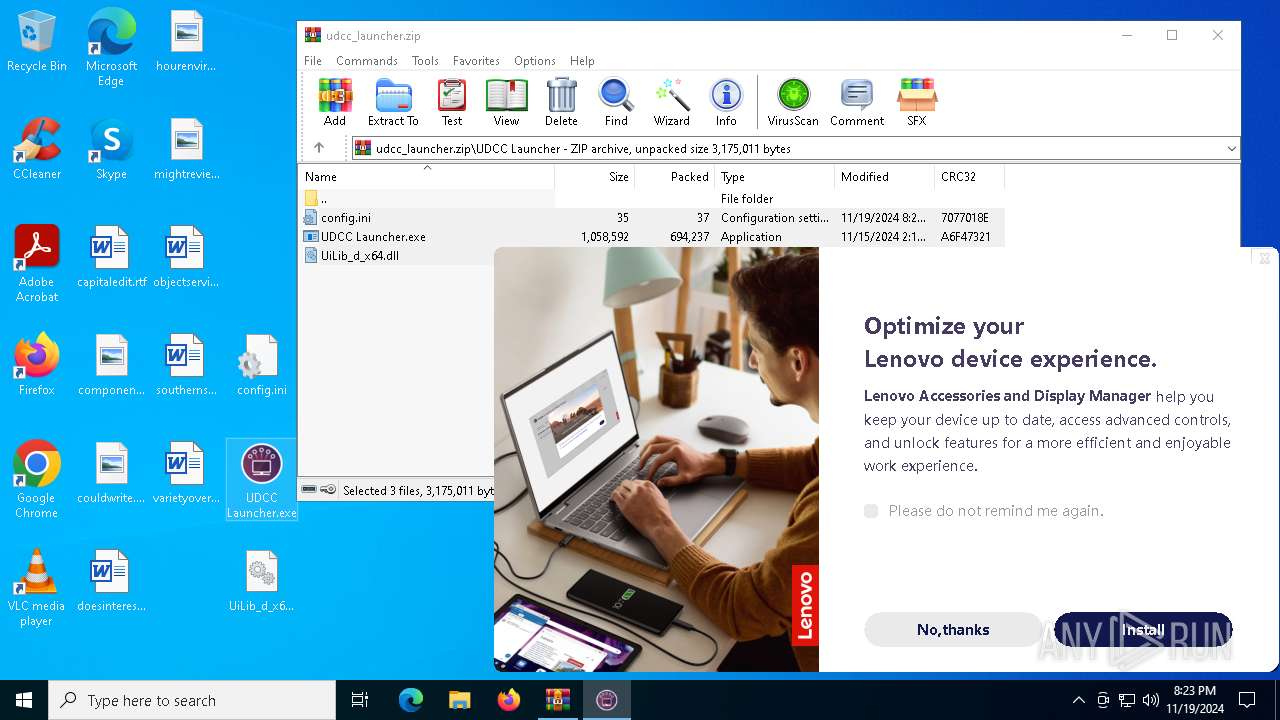Sort by Type column header
This screenshot has width=1280, height=720.
(x=775, y=177)
